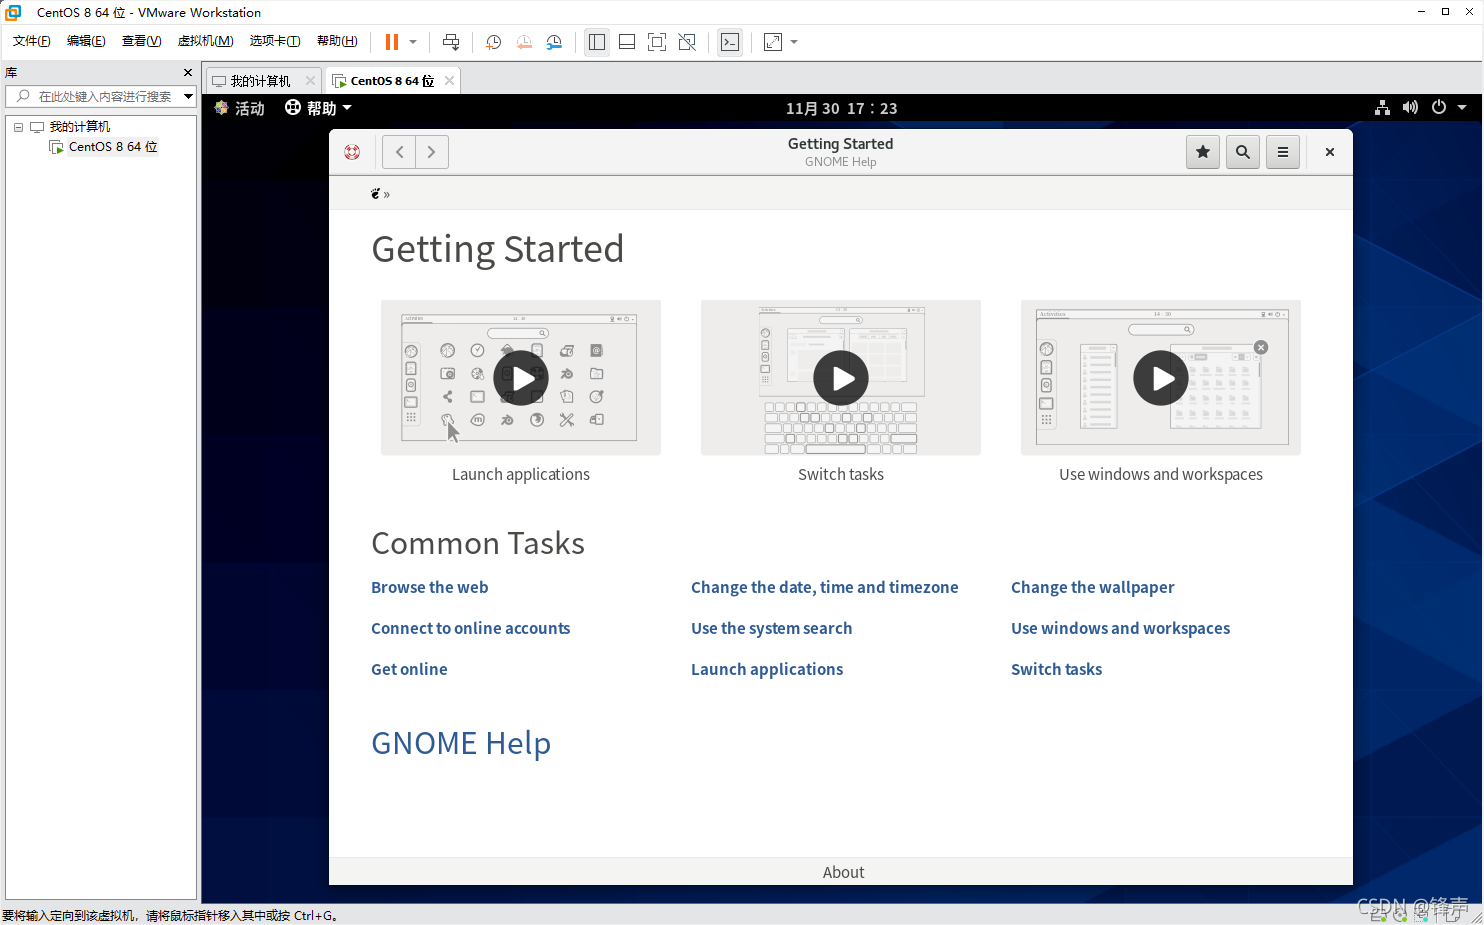Switch to the 我的计算机 tab

click(260, 81)
